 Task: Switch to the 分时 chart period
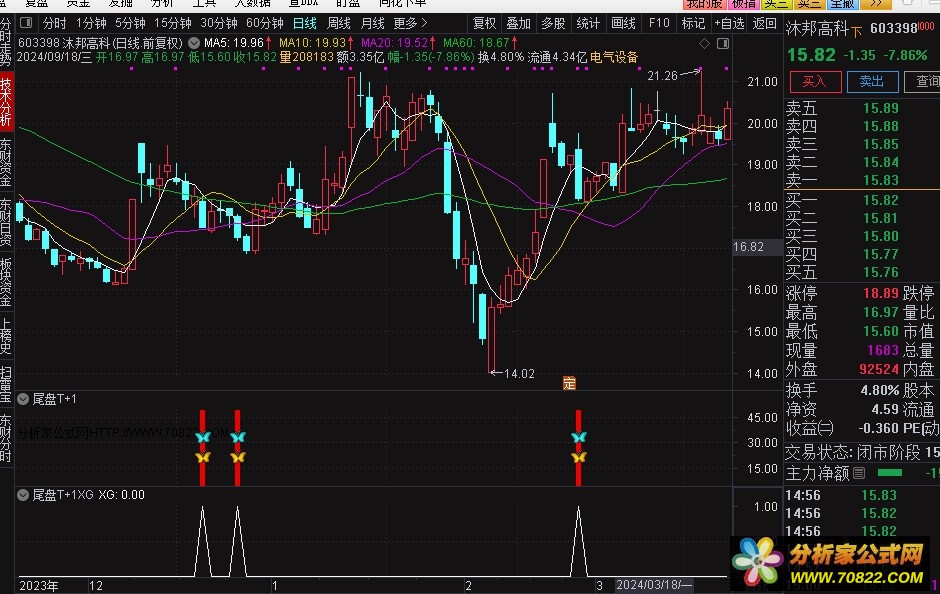[55, 23]
